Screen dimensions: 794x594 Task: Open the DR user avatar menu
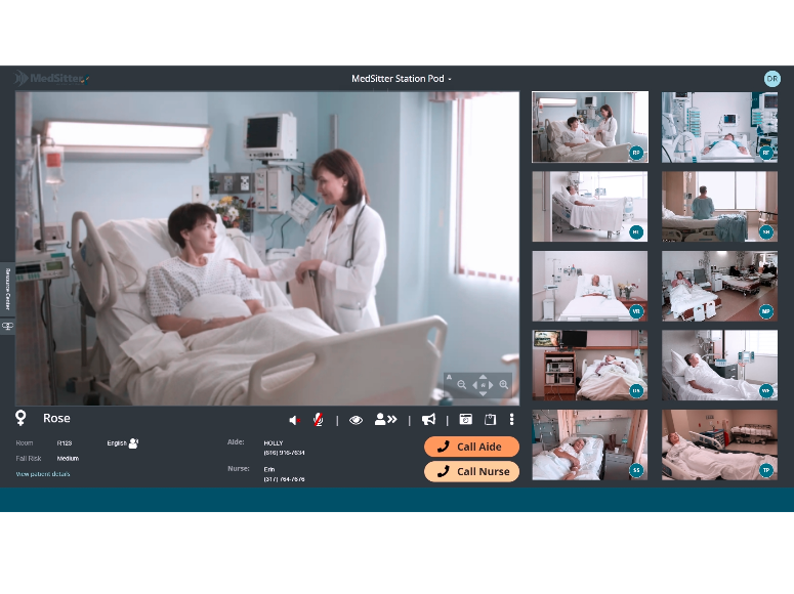point(772,78)
